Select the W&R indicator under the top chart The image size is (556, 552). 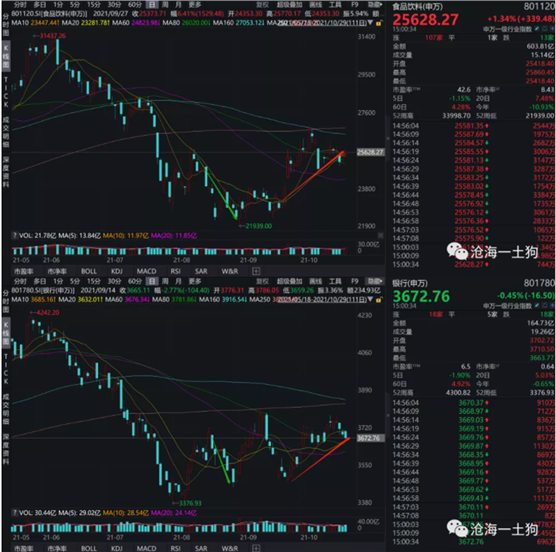click(230, 271)
